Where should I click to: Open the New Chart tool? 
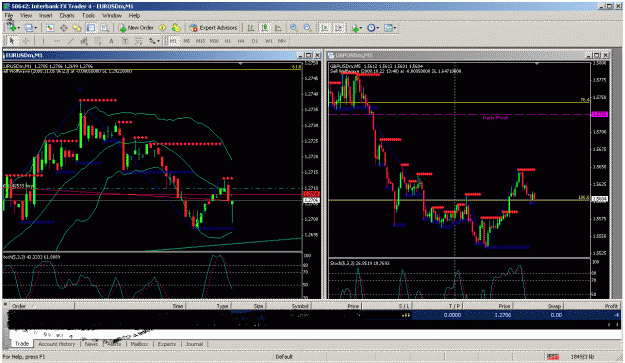click(x=11, y=27)
